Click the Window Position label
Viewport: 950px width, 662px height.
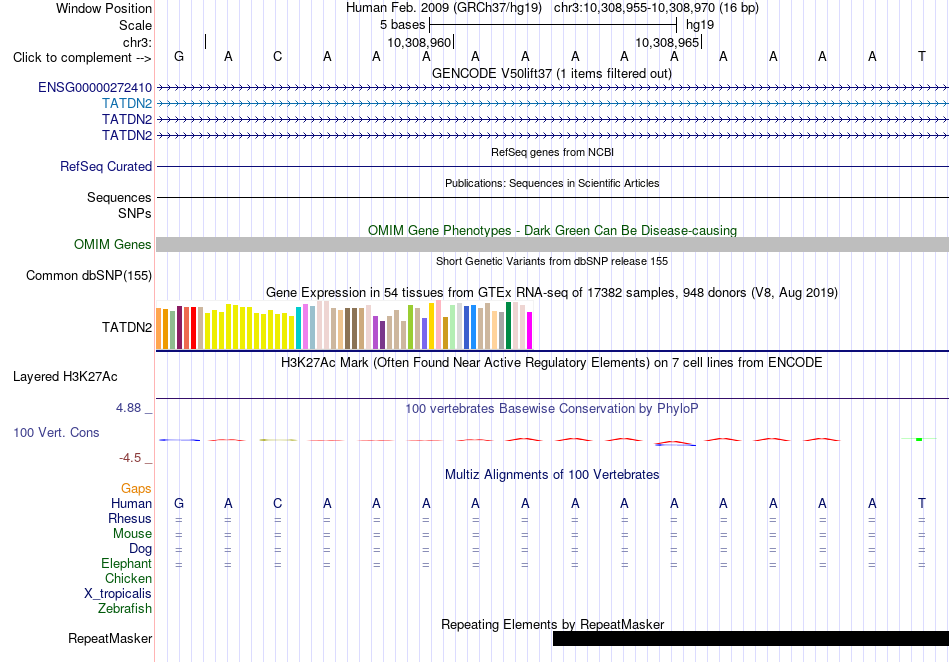pos(104,9)
